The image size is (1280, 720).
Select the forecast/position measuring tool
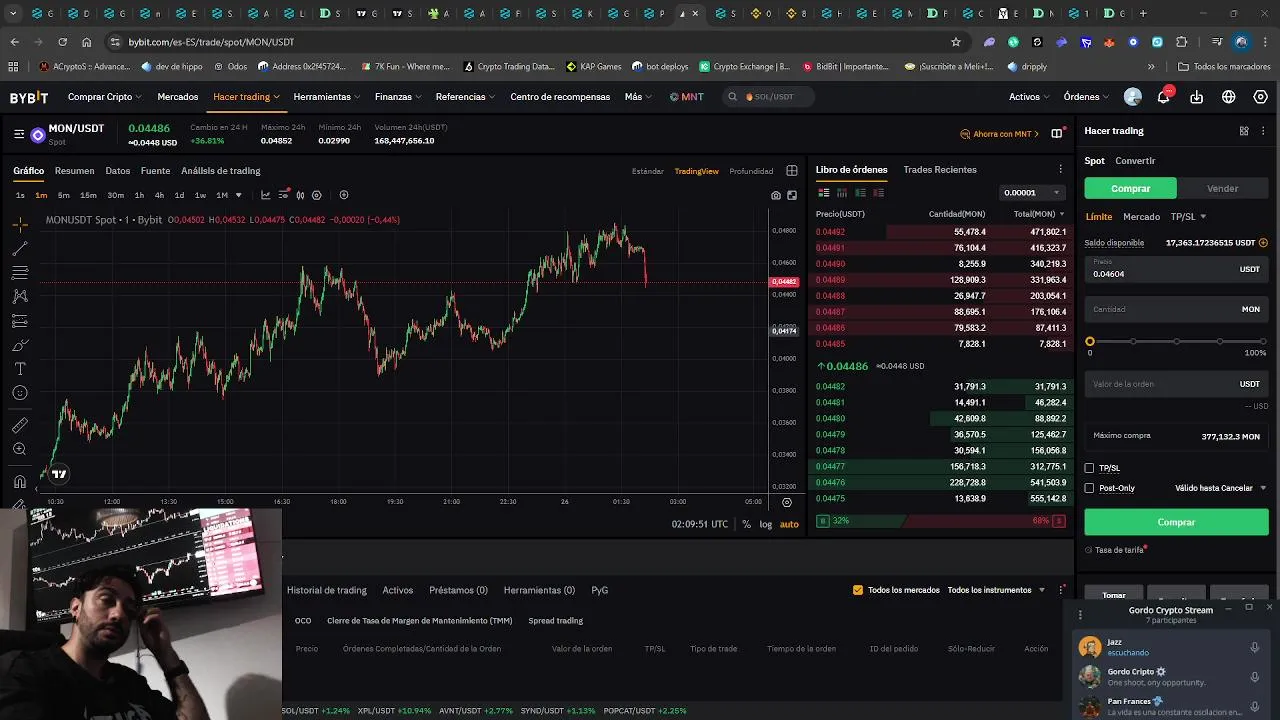20,321
